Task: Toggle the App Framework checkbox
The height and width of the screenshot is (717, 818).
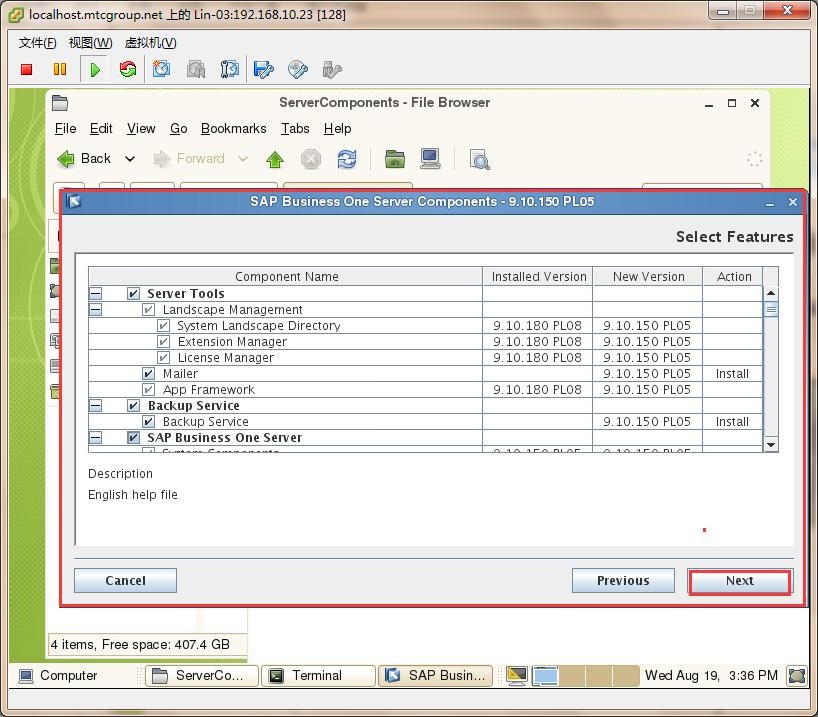Action: tap(148, 390)
